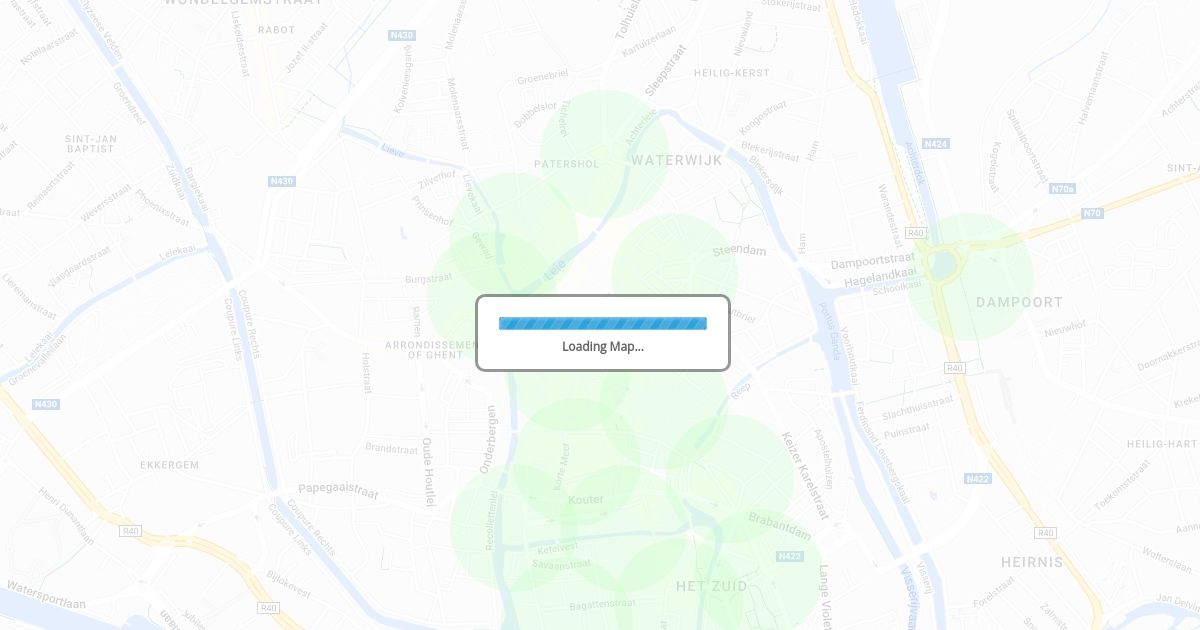Click the Steendam street label
The height and width of the screenshot is (630, 1200).
tap(739, 251)
